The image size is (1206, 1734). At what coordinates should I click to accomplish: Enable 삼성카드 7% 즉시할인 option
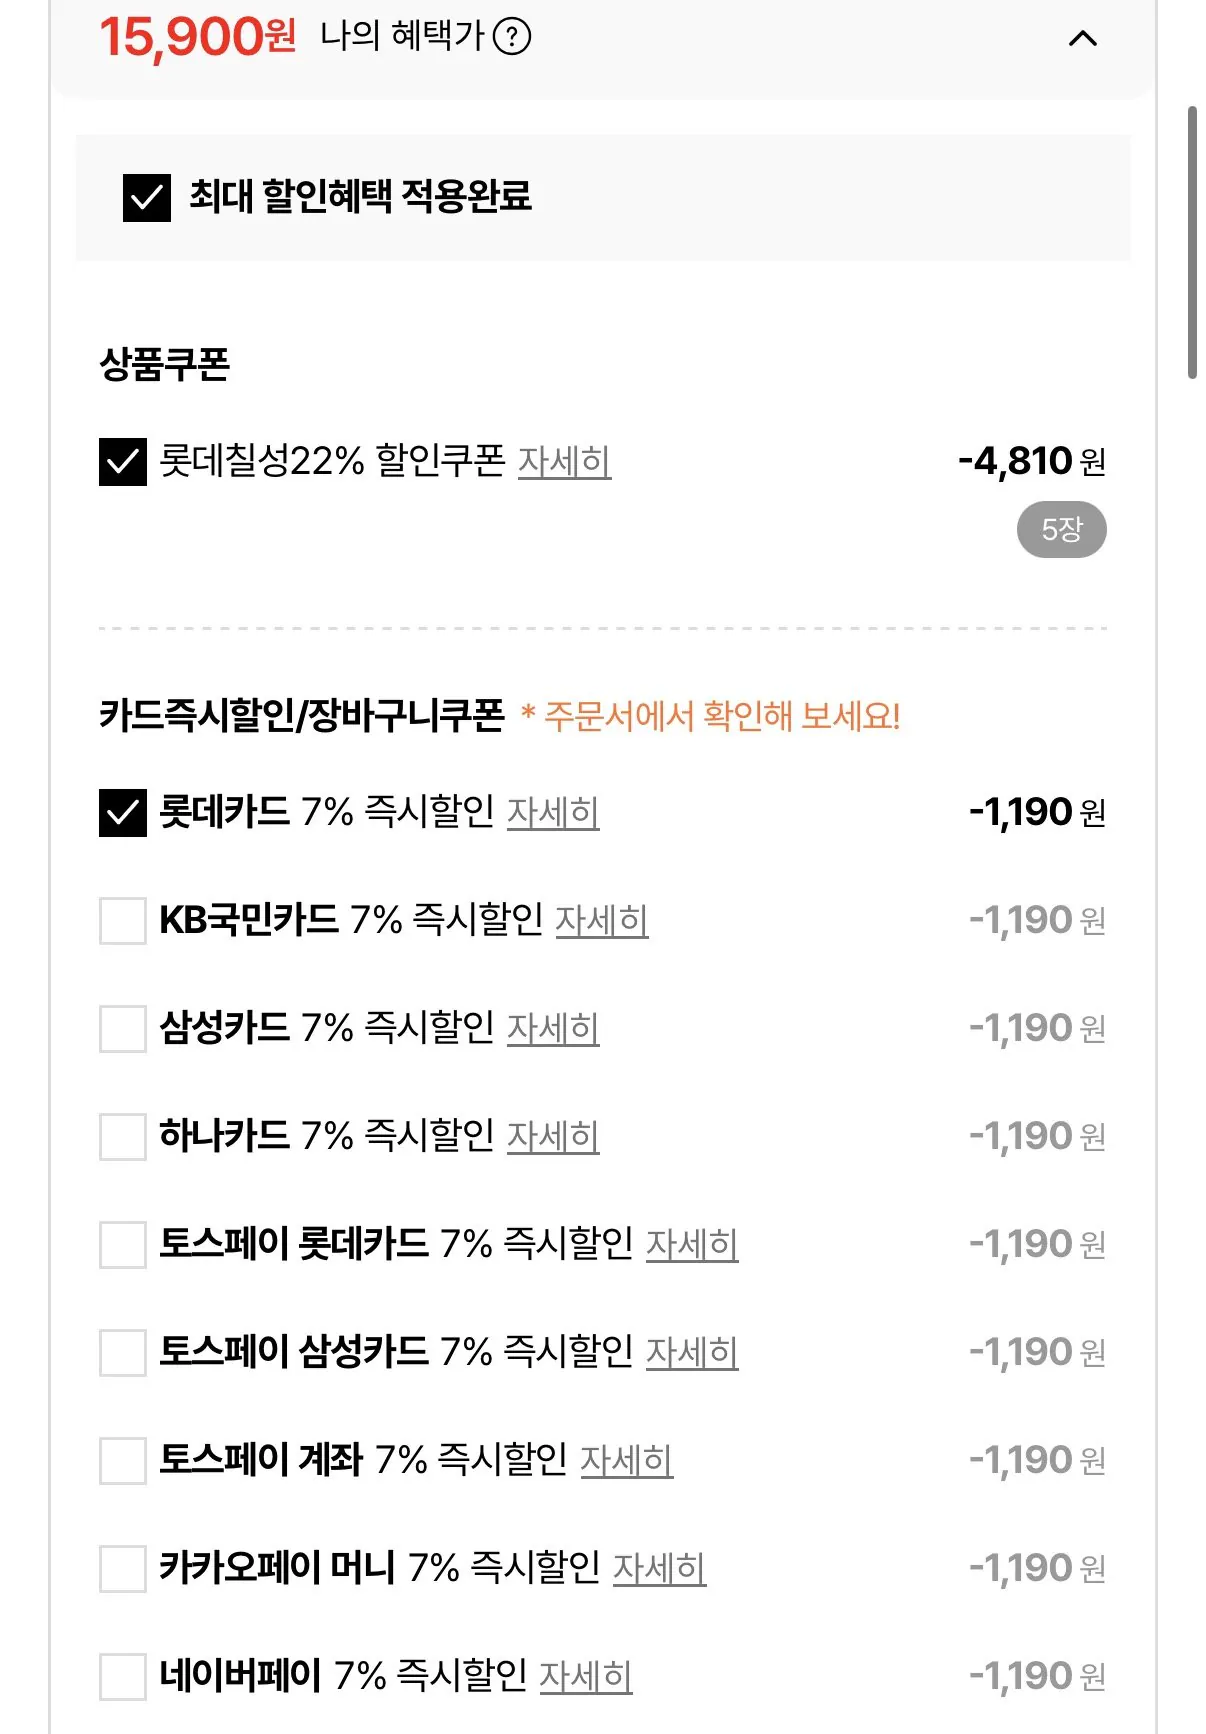123,1029
